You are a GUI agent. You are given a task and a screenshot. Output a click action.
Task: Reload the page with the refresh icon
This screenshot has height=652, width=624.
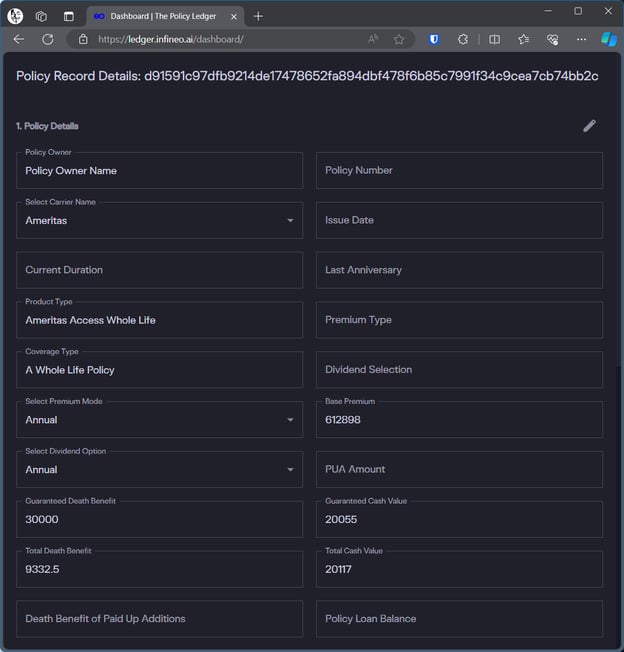48,40
